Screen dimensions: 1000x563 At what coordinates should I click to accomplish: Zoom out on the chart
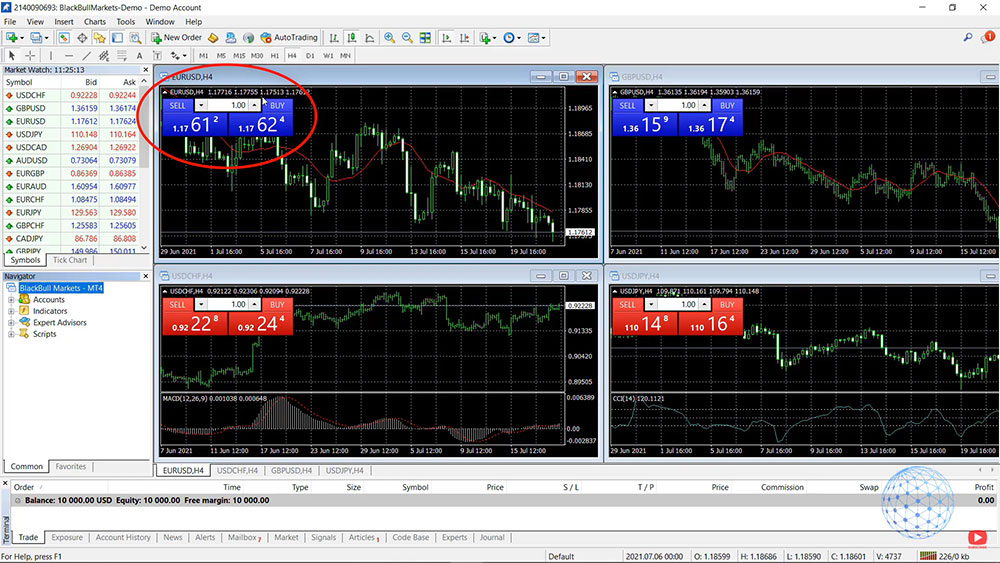click(x=408, y=38)
